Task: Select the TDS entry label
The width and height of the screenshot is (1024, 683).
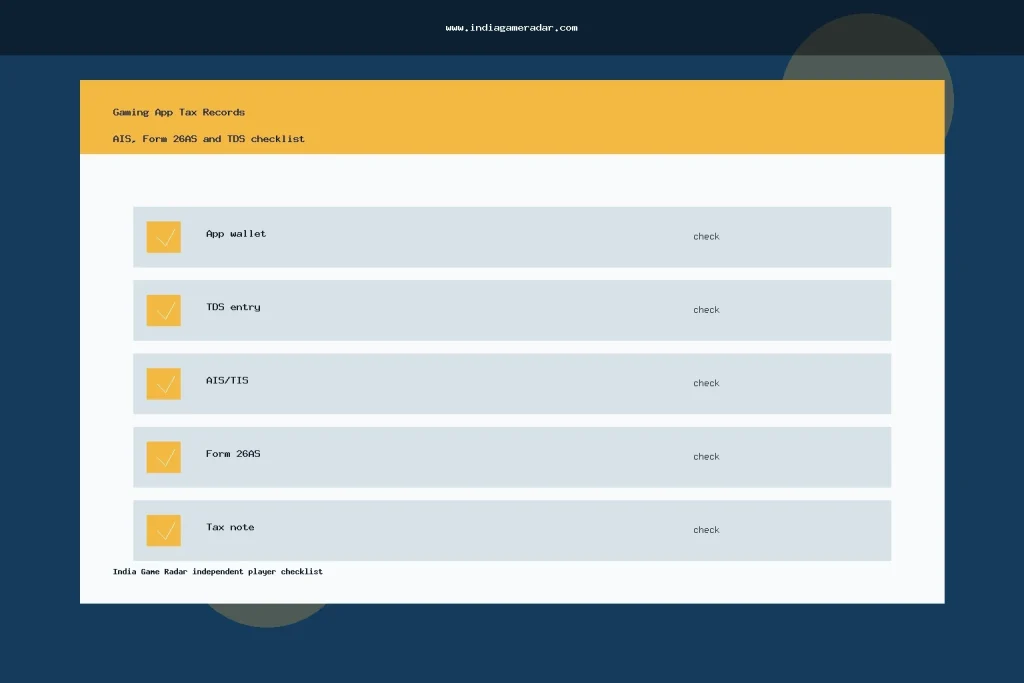Action: pyautogui.click(x=233, y=307)
